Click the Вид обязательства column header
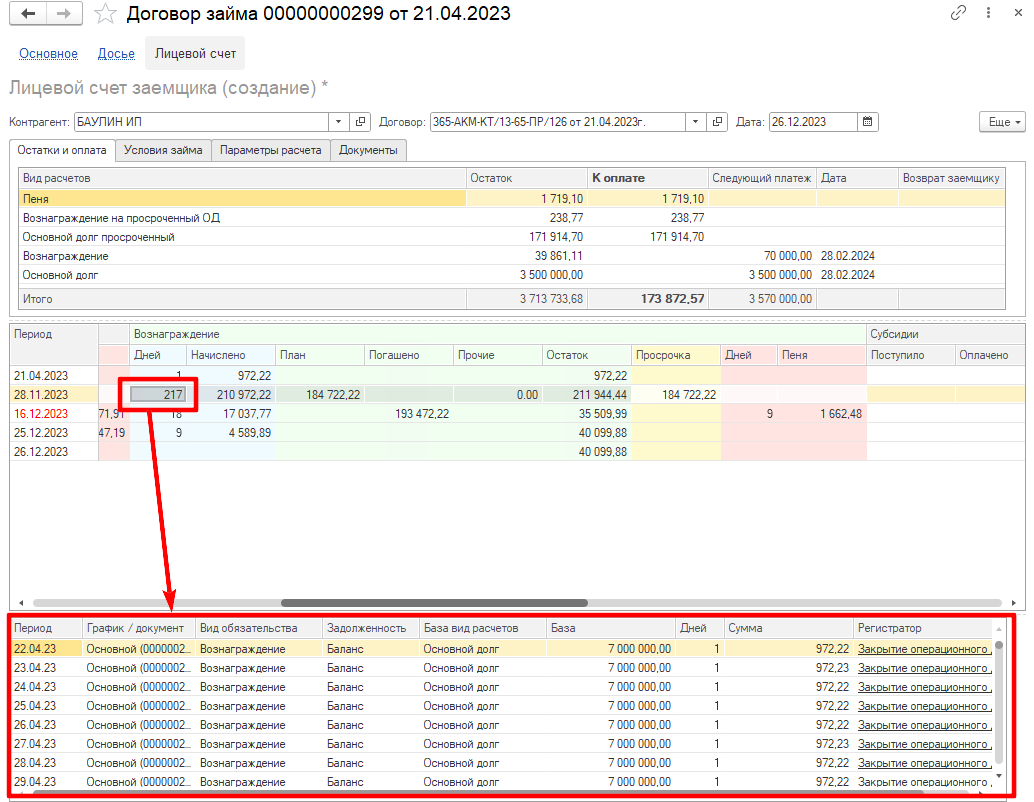This screenshot has width=1034, height=802. (x=258, y=628)
